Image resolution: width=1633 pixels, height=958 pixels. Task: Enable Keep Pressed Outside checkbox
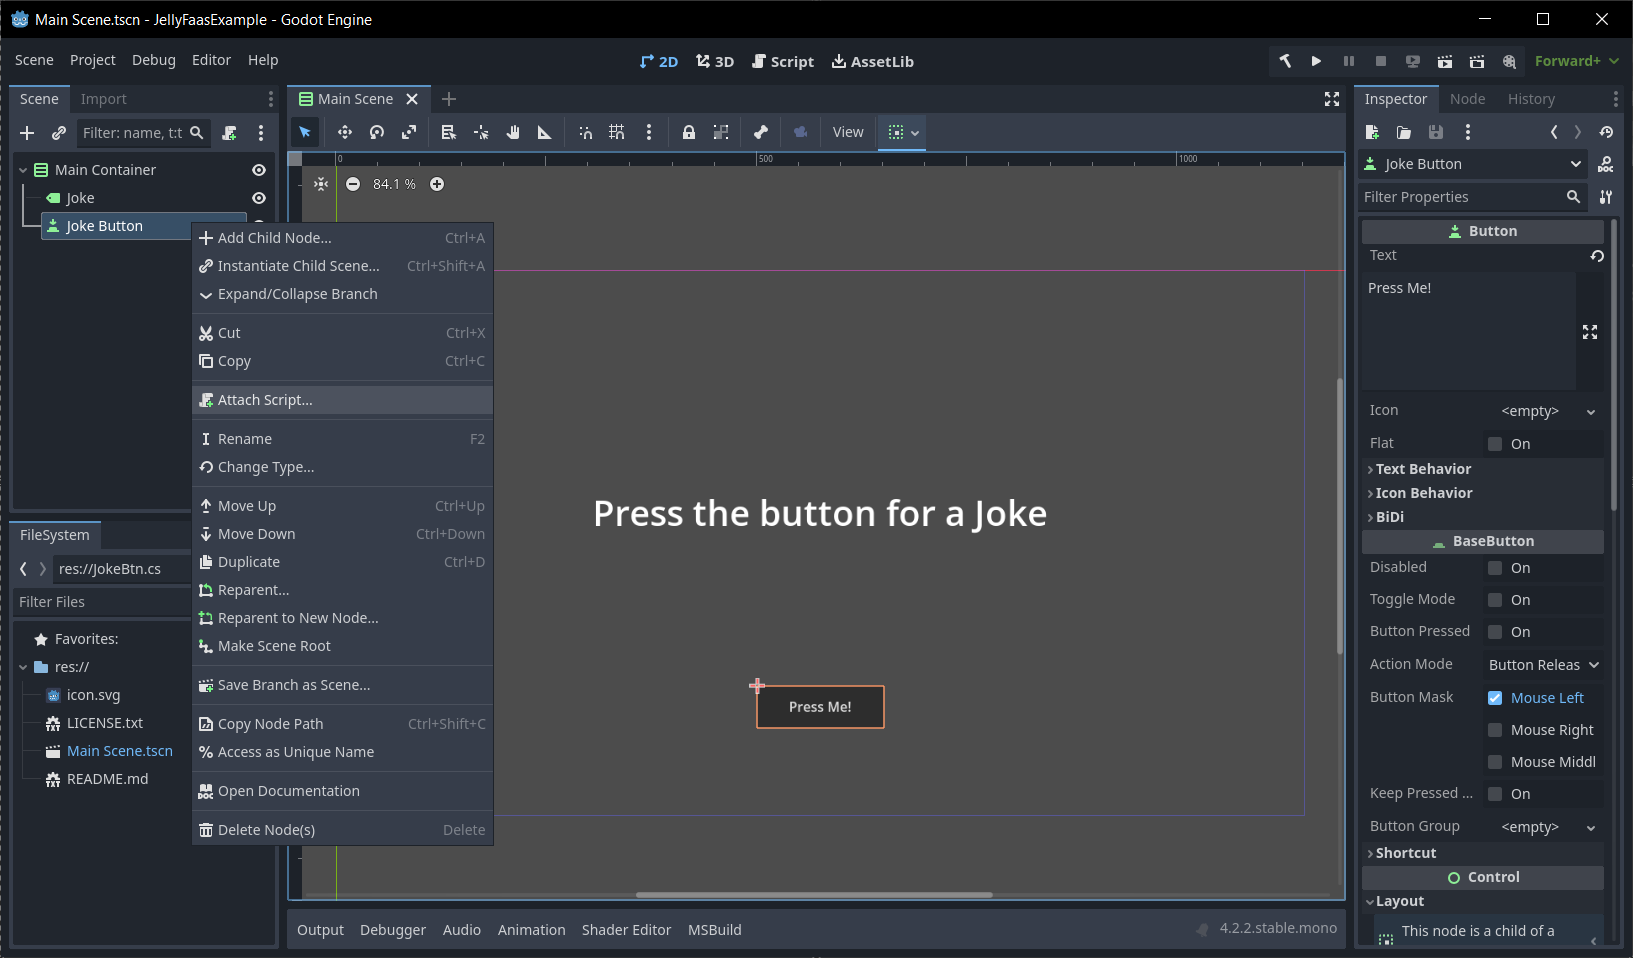(1495, 794)
